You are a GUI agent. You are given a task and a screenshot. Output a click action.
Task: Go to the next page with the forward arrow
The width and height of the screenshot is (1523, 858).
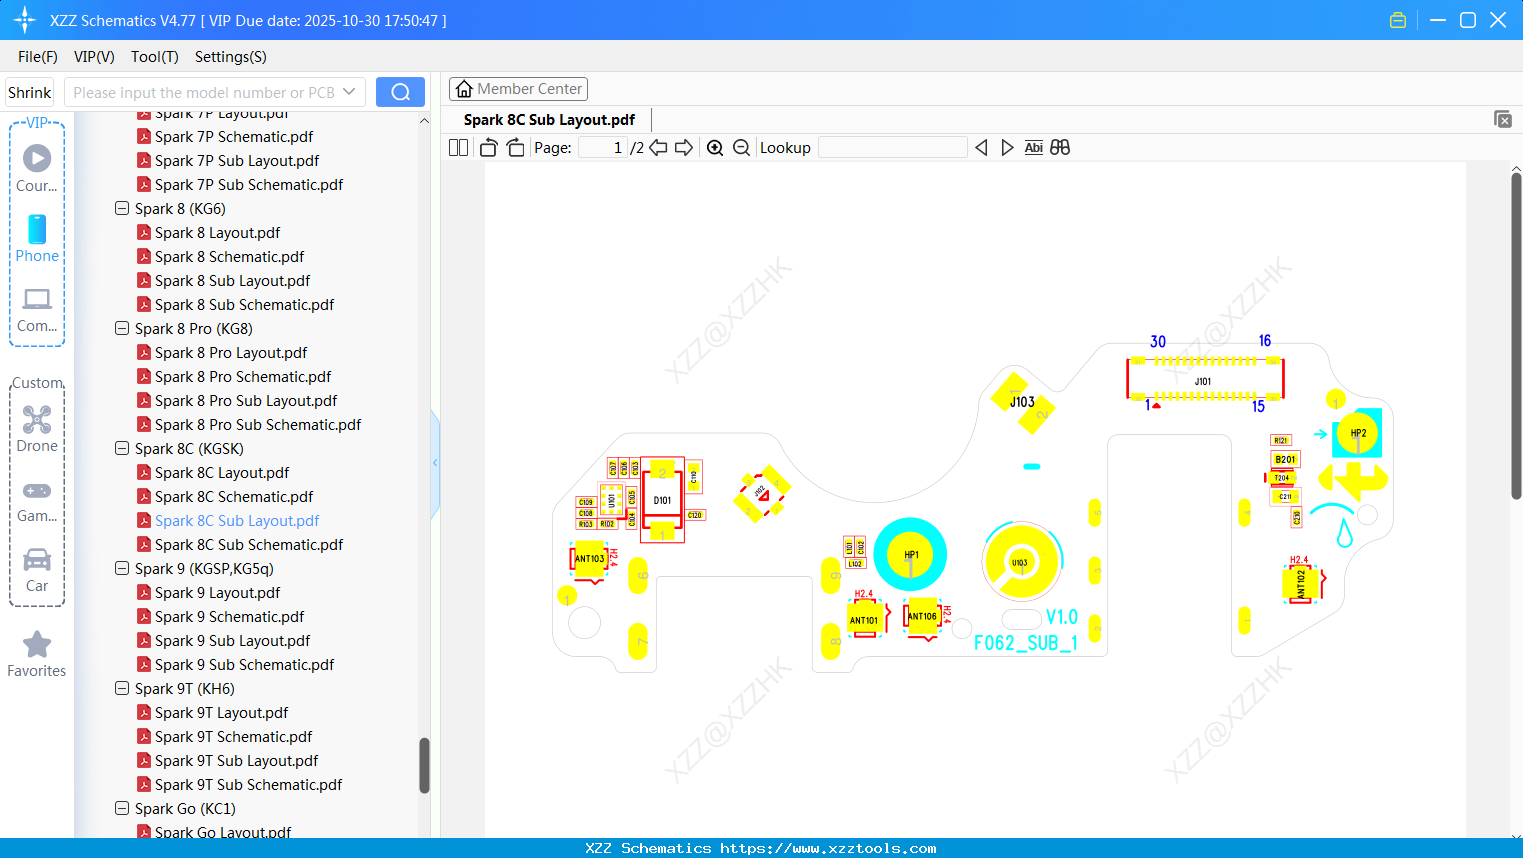pyautogui.click(x=684, y=147)
